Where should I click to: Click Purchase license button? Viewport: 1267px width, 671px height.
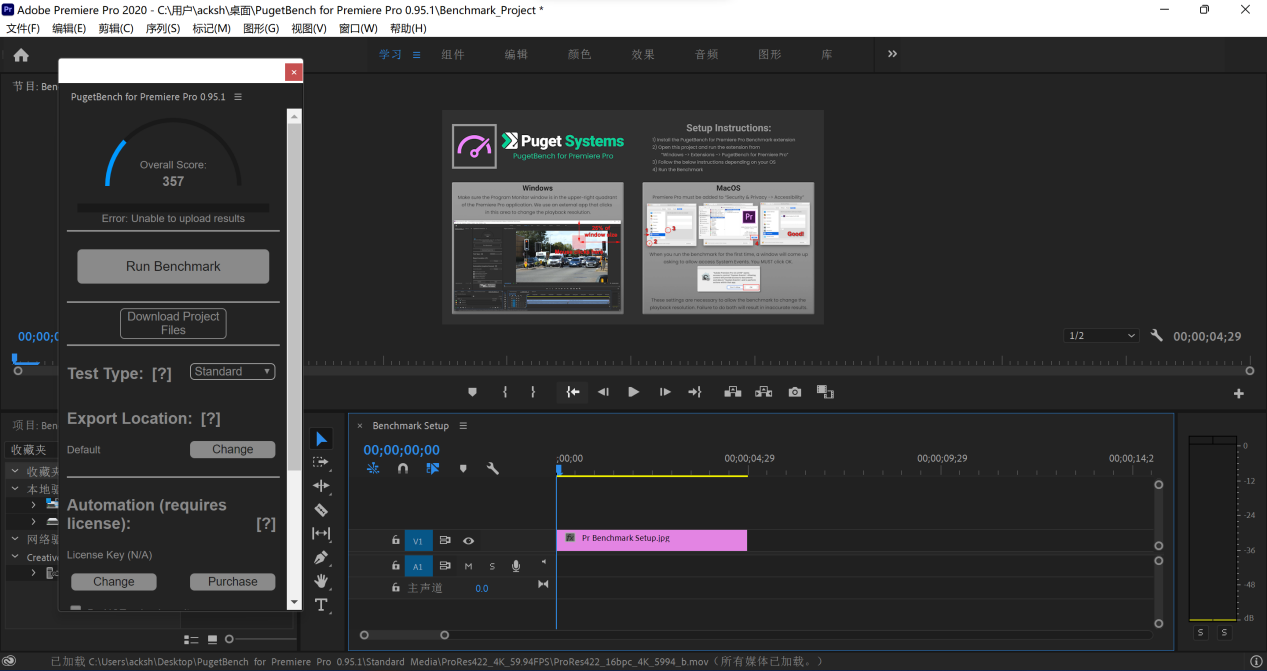pos(233,581)
